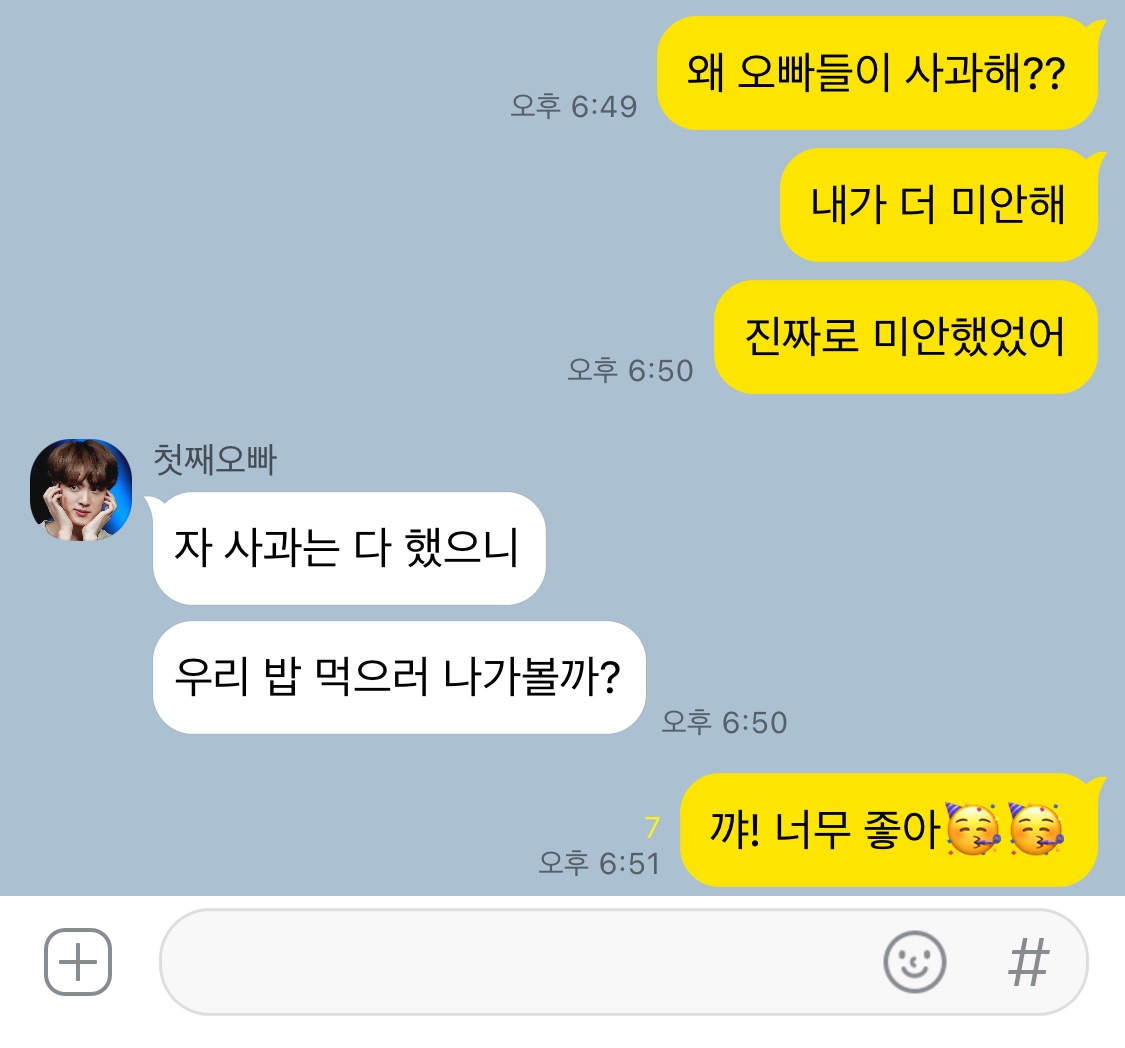1125x1048 pixels.
Task: Open the plus attachment menu
Action: point(77,961)
